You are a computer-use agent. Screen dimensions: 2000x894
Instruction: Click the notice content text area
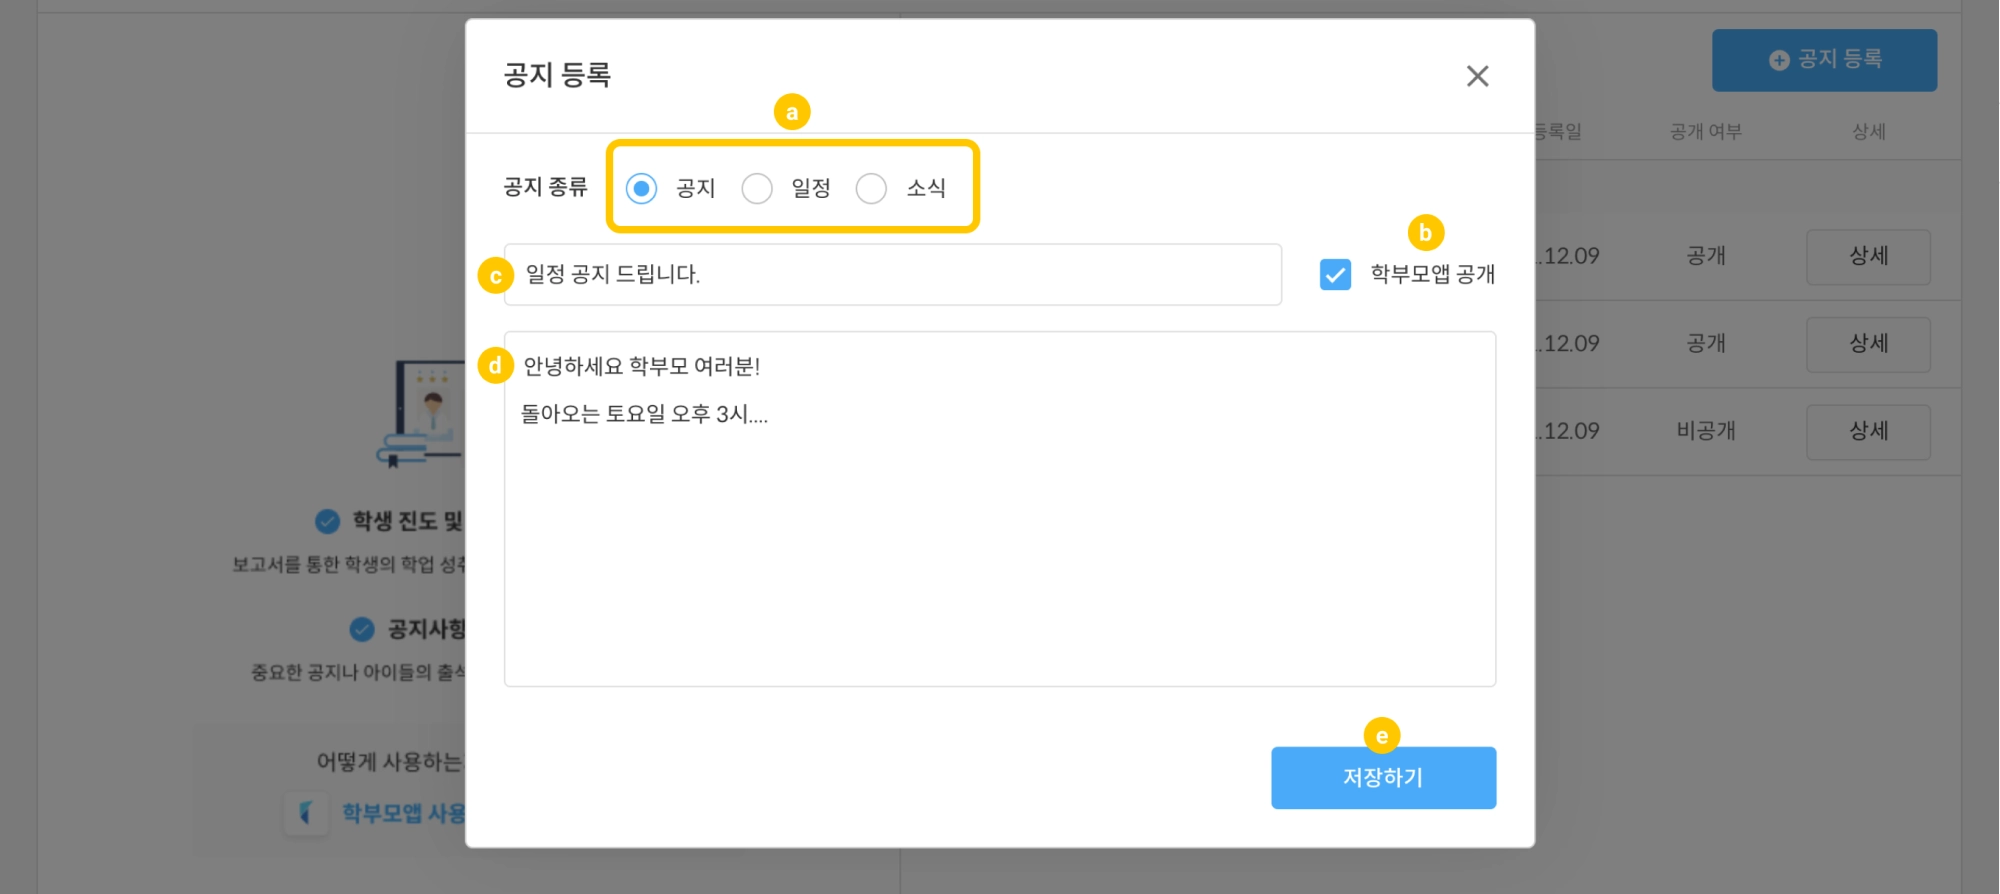[x=999, y=530]
